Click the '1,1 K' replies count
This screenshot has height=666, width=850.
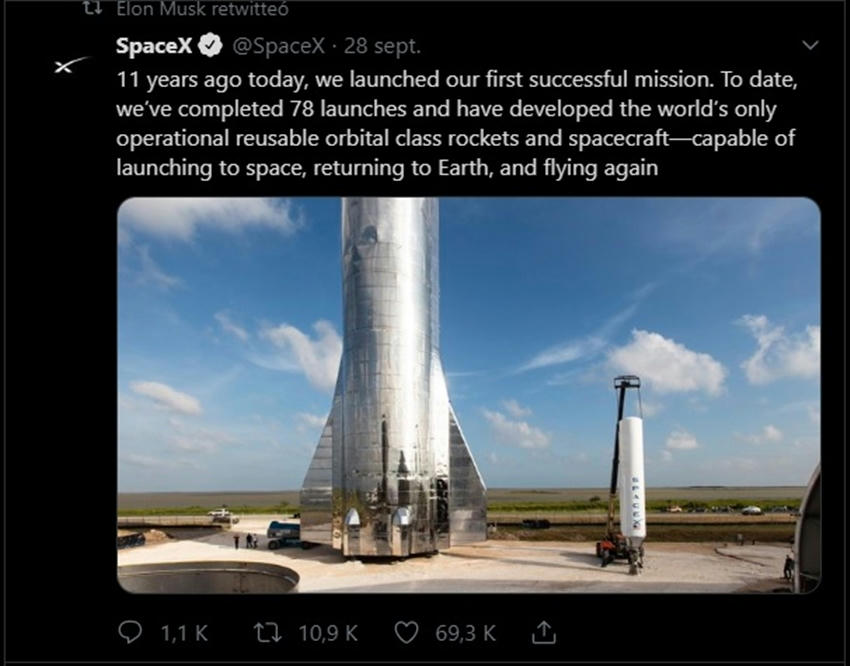click(x=184, y=631)
